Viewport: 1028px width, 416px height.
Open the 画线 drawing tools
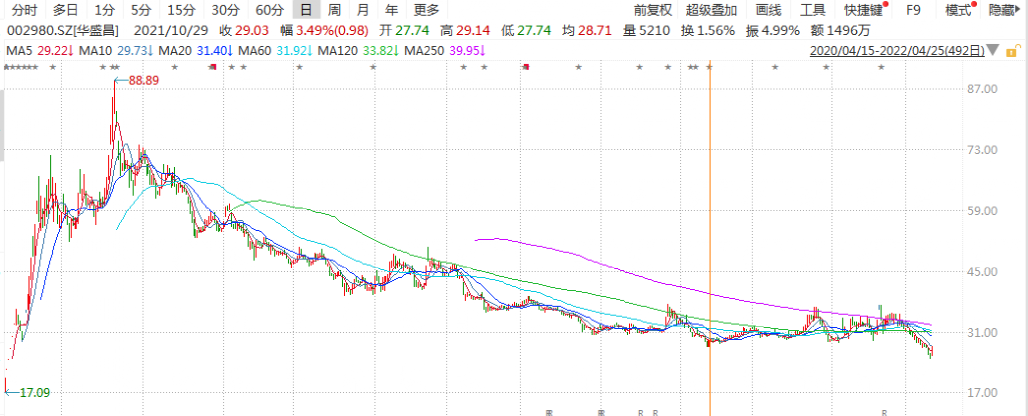click(768, 10)
